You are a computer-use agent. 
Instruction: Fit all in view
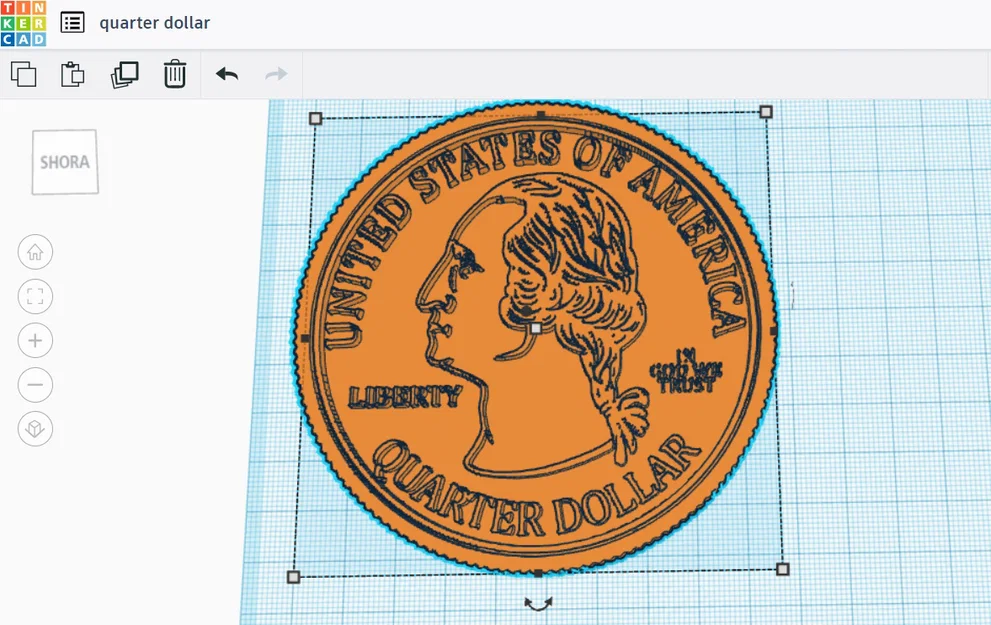pyautogui.click(x=35, y=296)
